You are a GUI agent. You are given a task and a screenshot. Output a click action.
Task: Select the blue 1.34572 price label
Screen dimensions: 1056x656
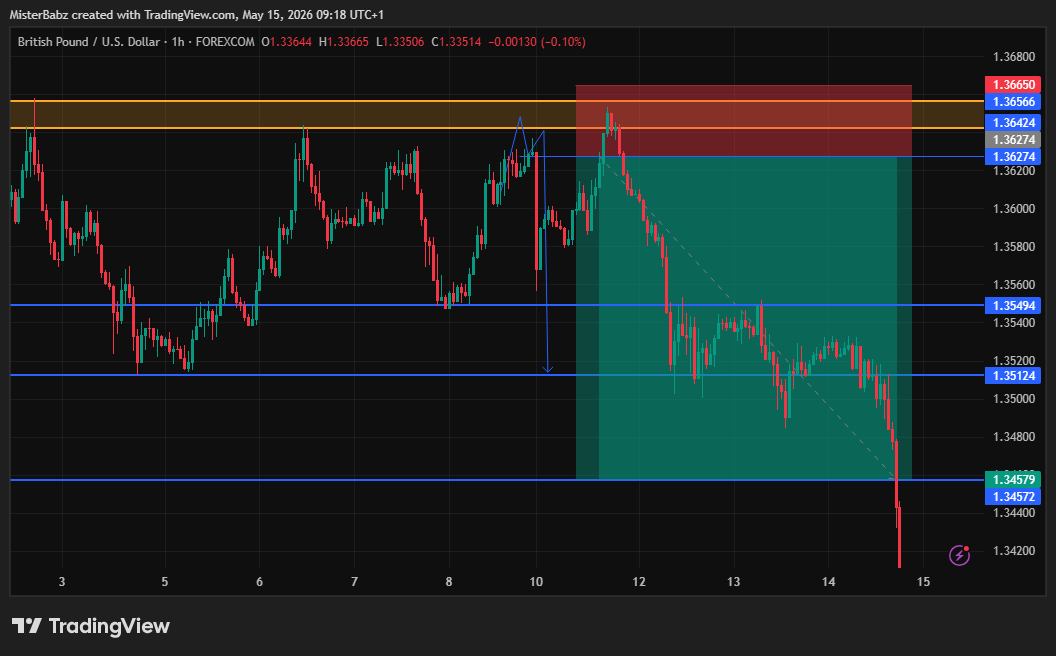1013,496
